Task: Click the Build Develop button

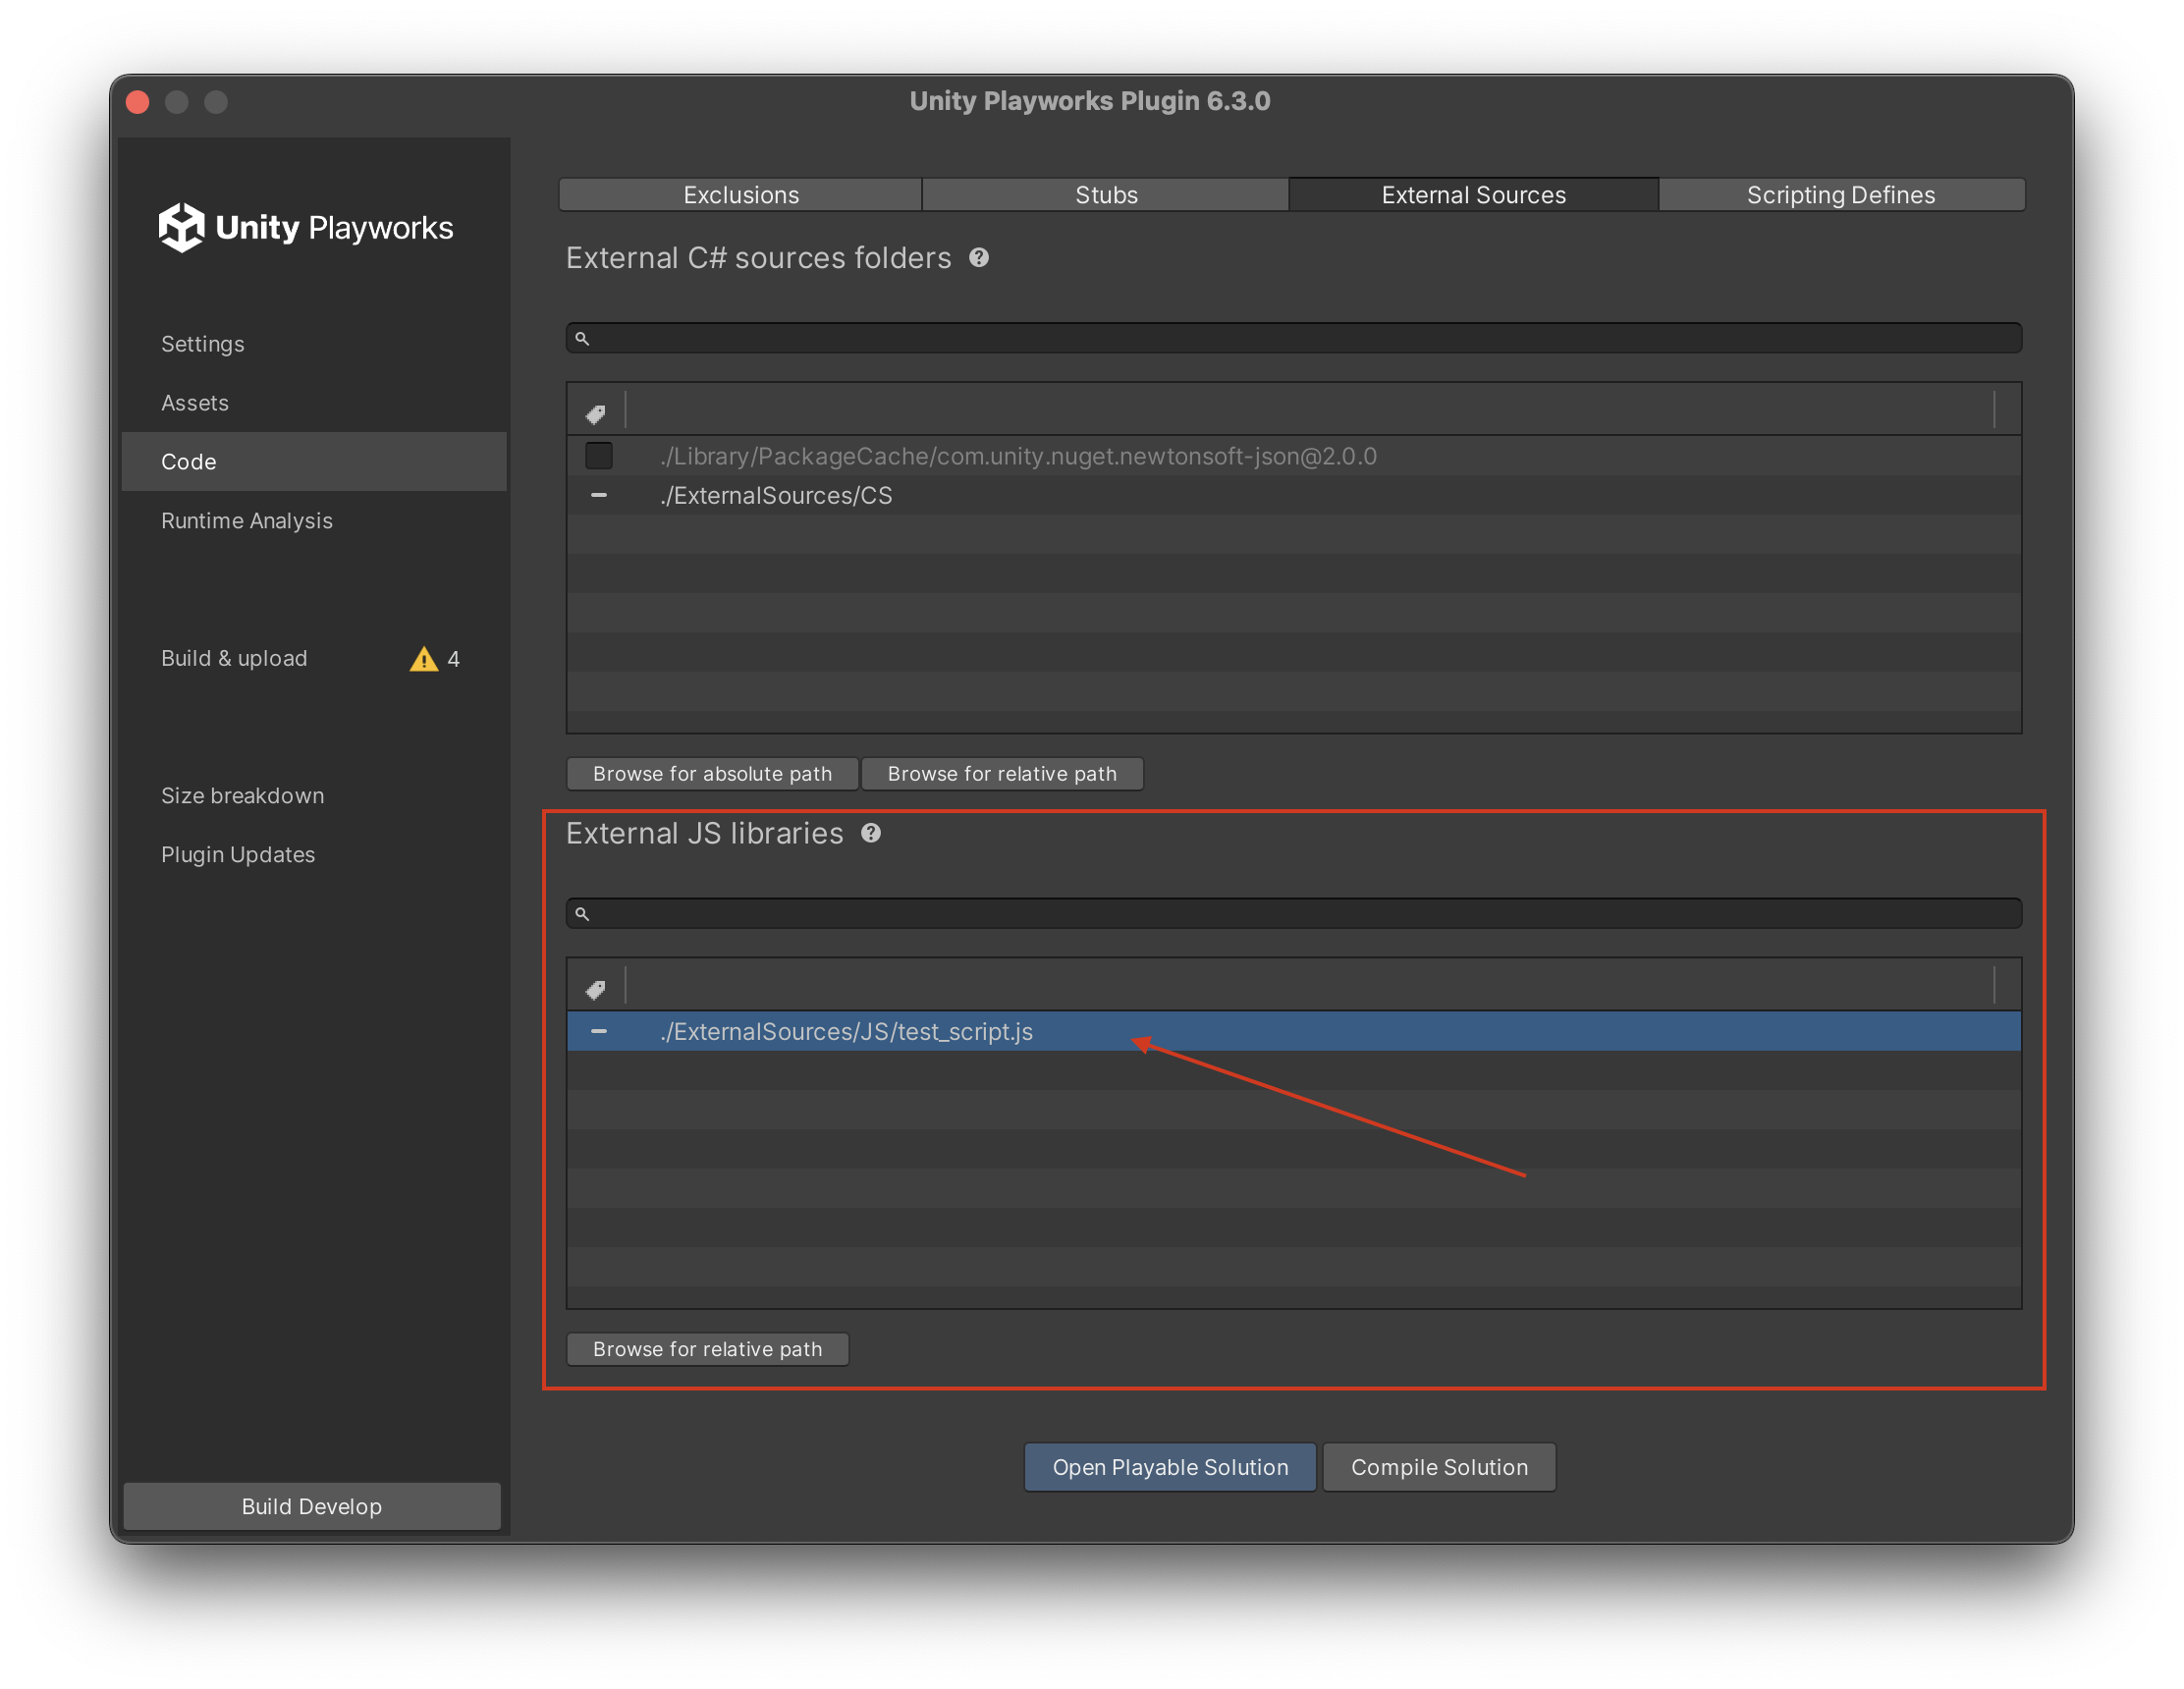Action: [312, 1506]
